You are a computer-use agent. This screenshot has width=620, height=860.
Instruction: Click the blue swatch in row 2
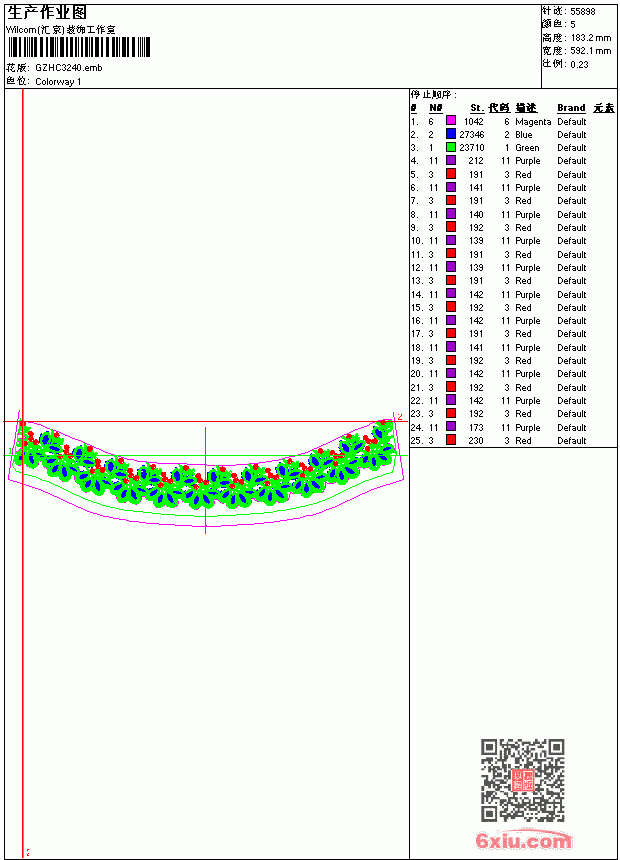tap(450, 134)
